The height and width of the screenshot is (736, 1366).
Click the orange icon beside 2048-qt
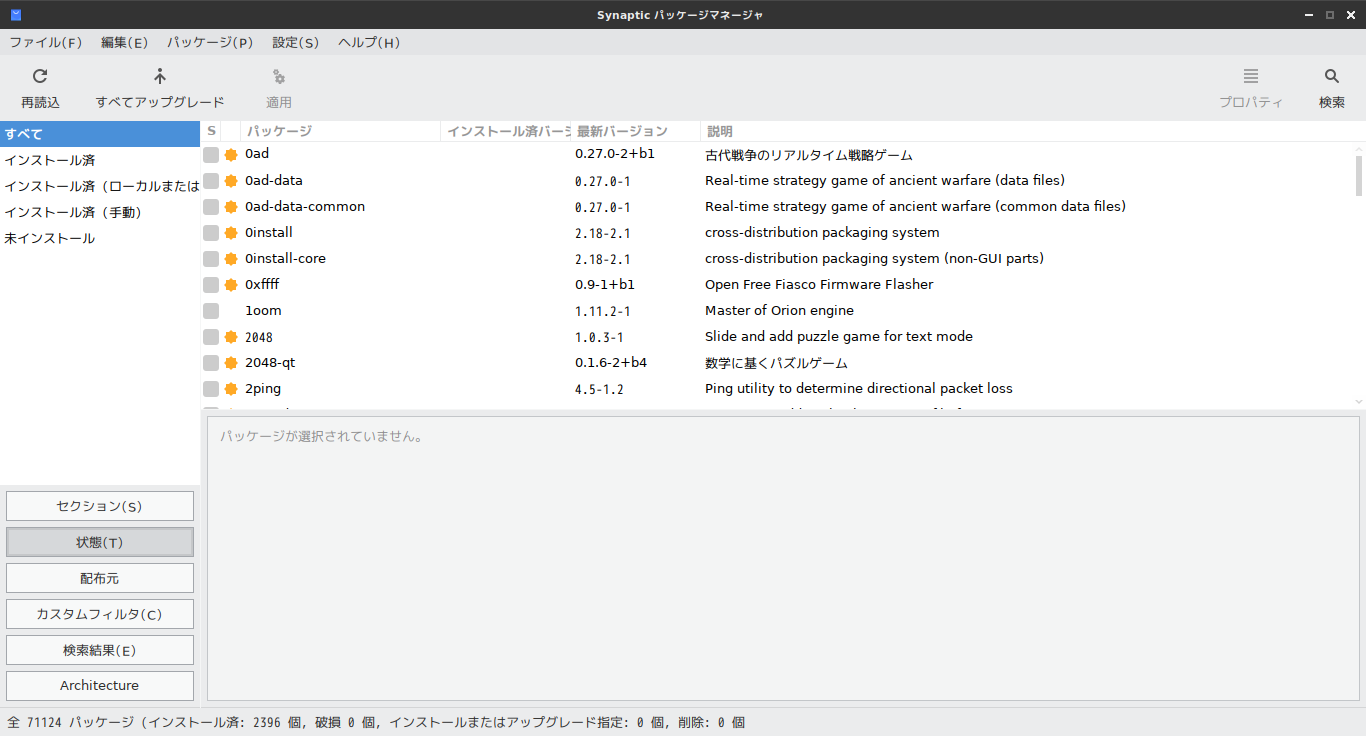pyautogui.click(x=231, y=363)
